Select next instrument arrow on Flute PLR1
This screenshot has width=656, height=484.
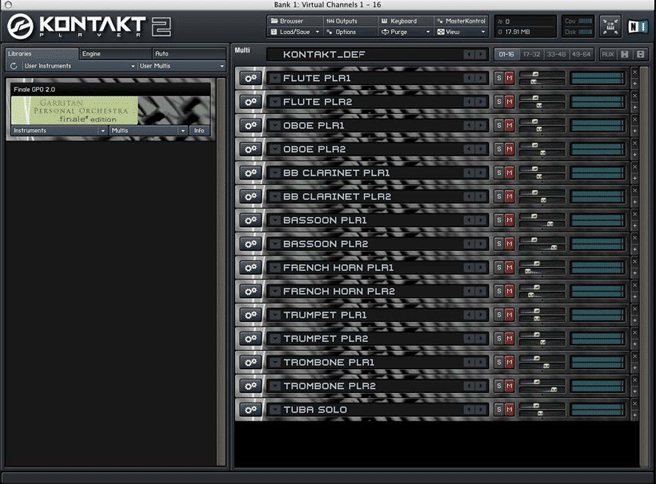point(481,78)
